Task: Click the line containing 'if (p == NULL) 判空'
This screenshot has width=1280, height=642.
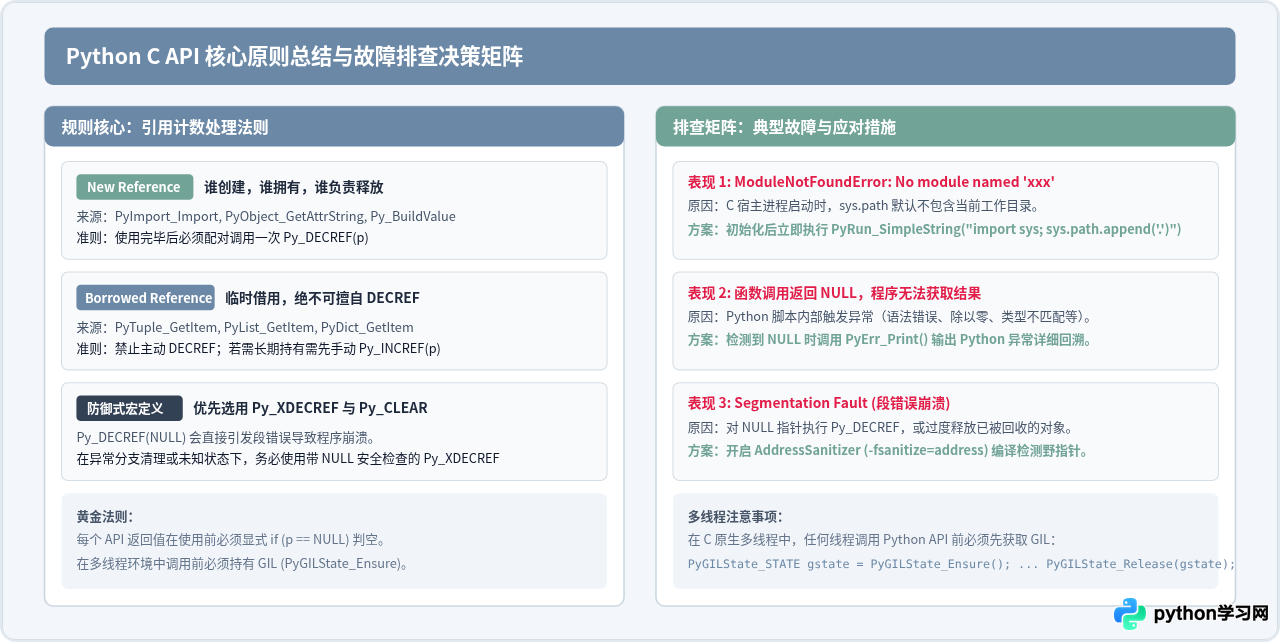Action: (x=231, y=540)
